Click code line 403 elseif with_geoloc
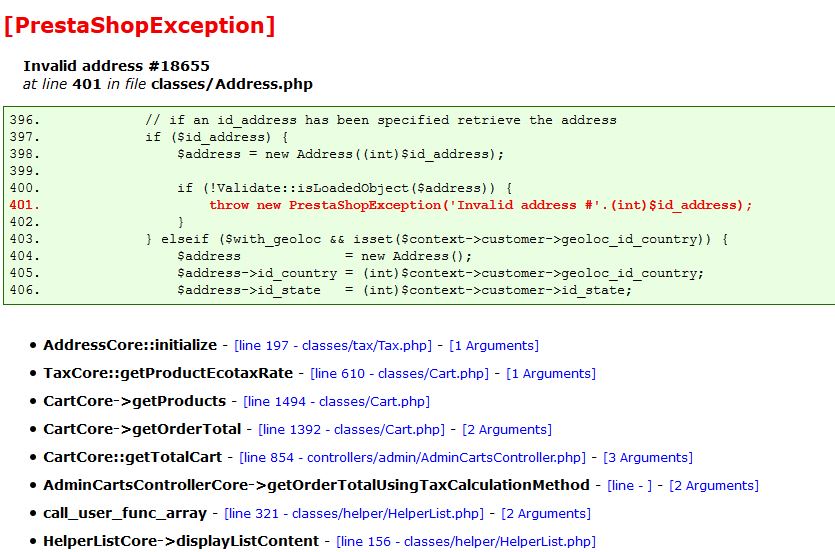This screenshot has height=552, width=835. pyautogui.click(x=437, y=239)
